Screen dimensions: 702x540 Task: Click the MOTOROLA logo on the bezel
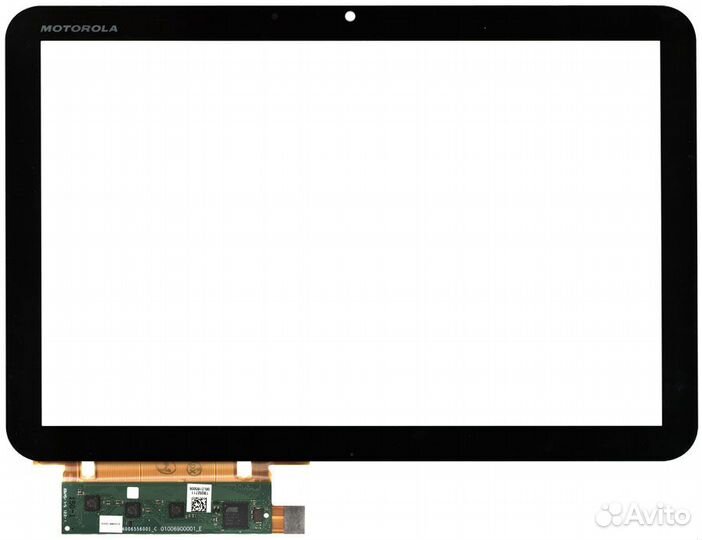click(79, 28)
